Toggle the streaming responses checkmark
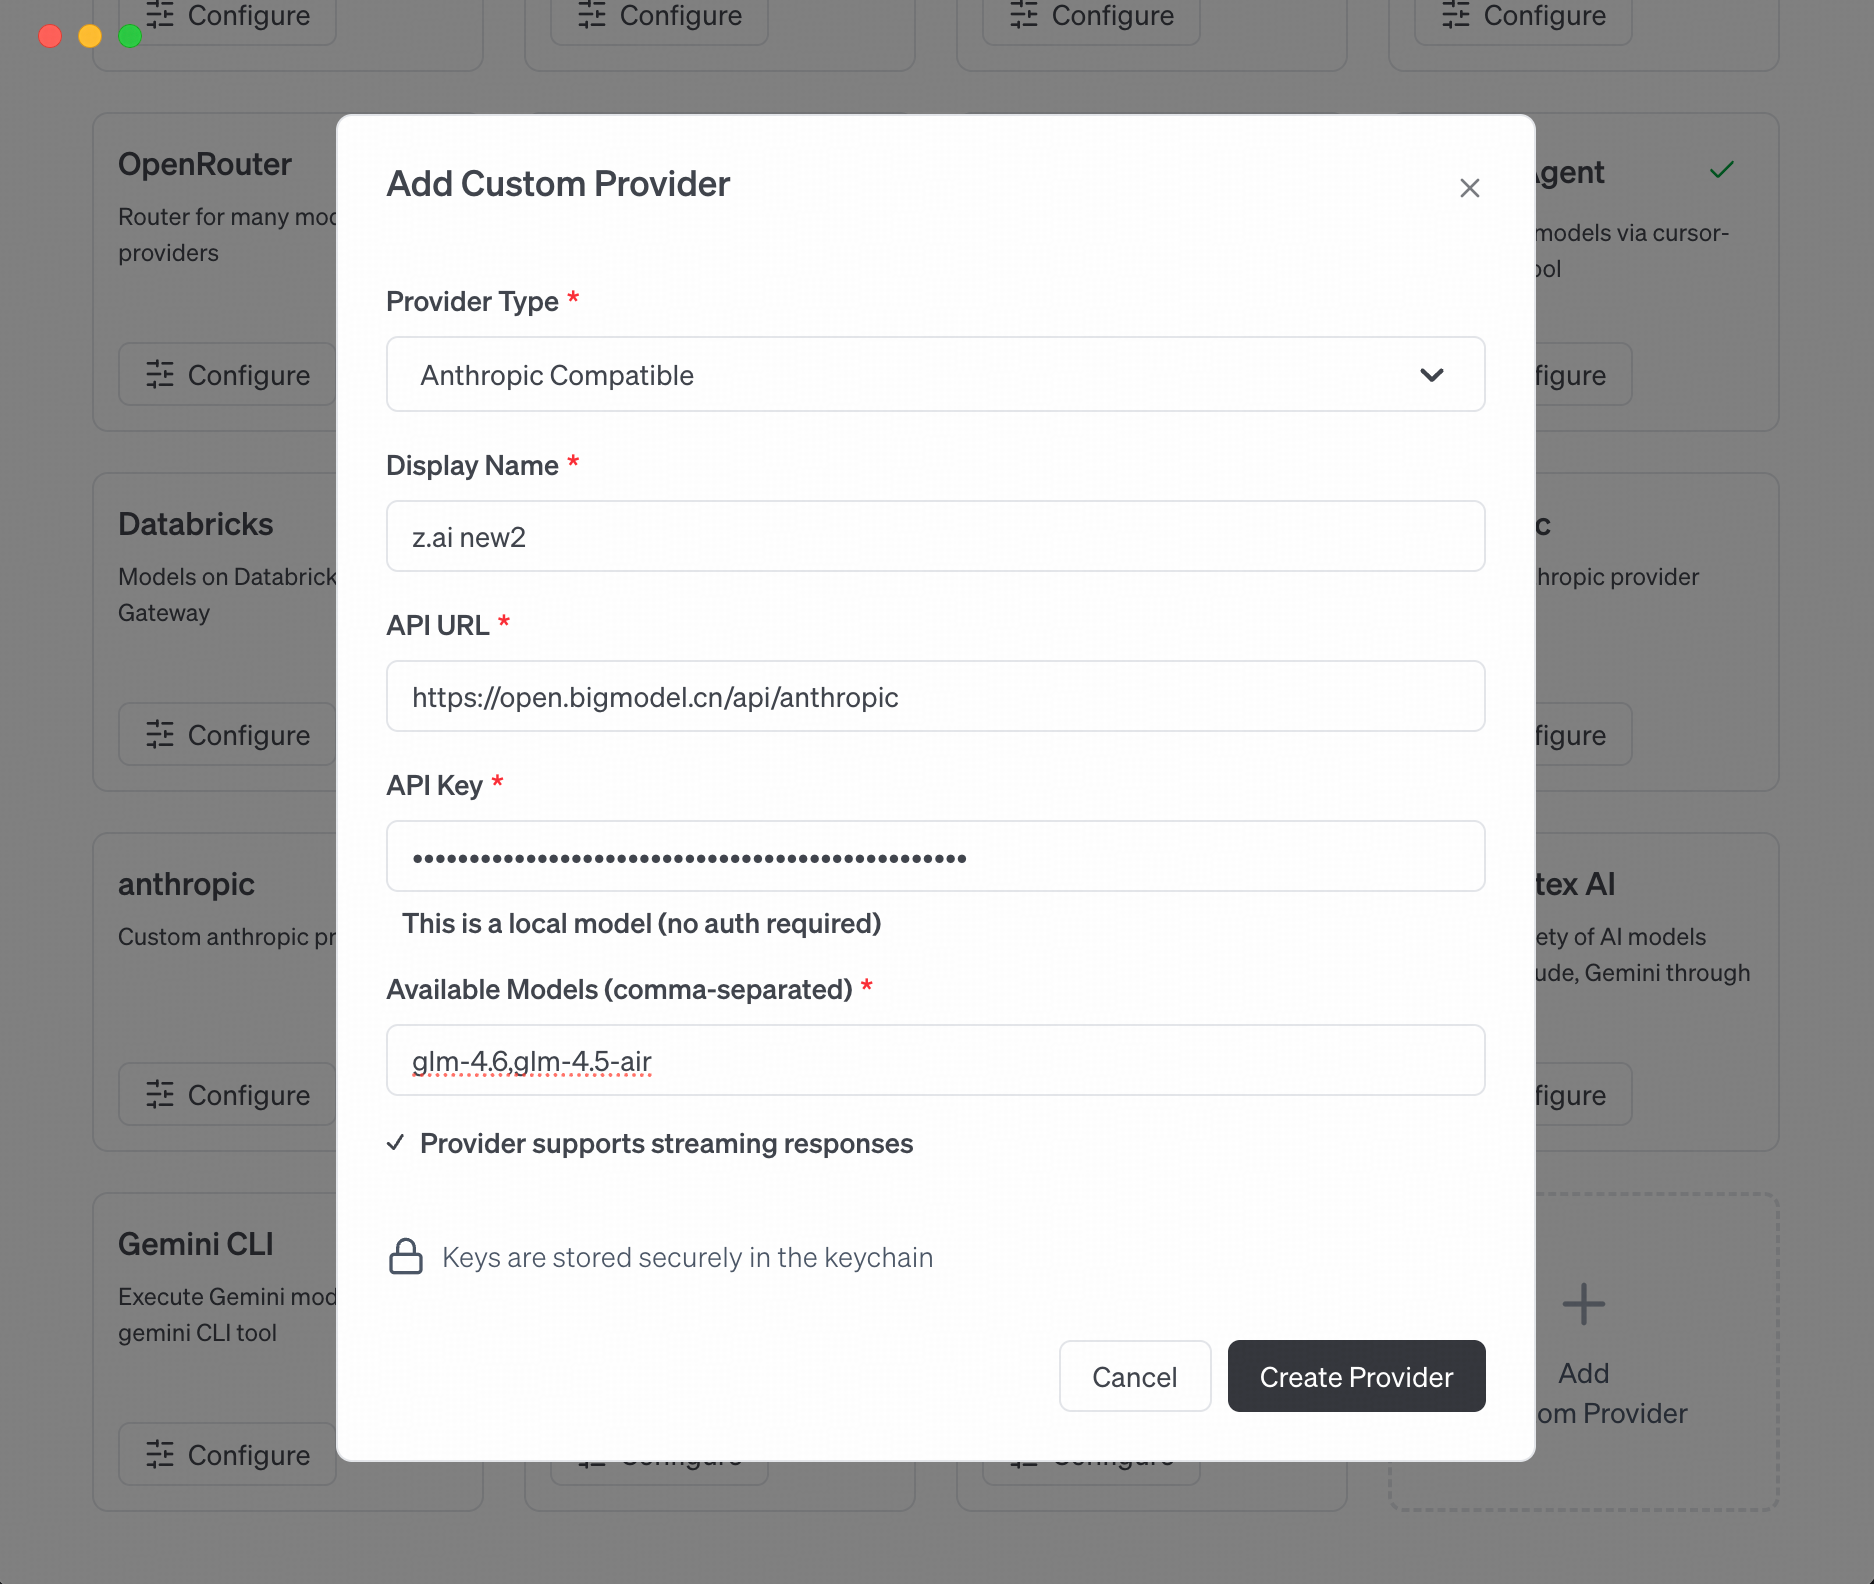Image resolution: width=1874 pixels, height=1584 pixels. tap(396, 1143)
